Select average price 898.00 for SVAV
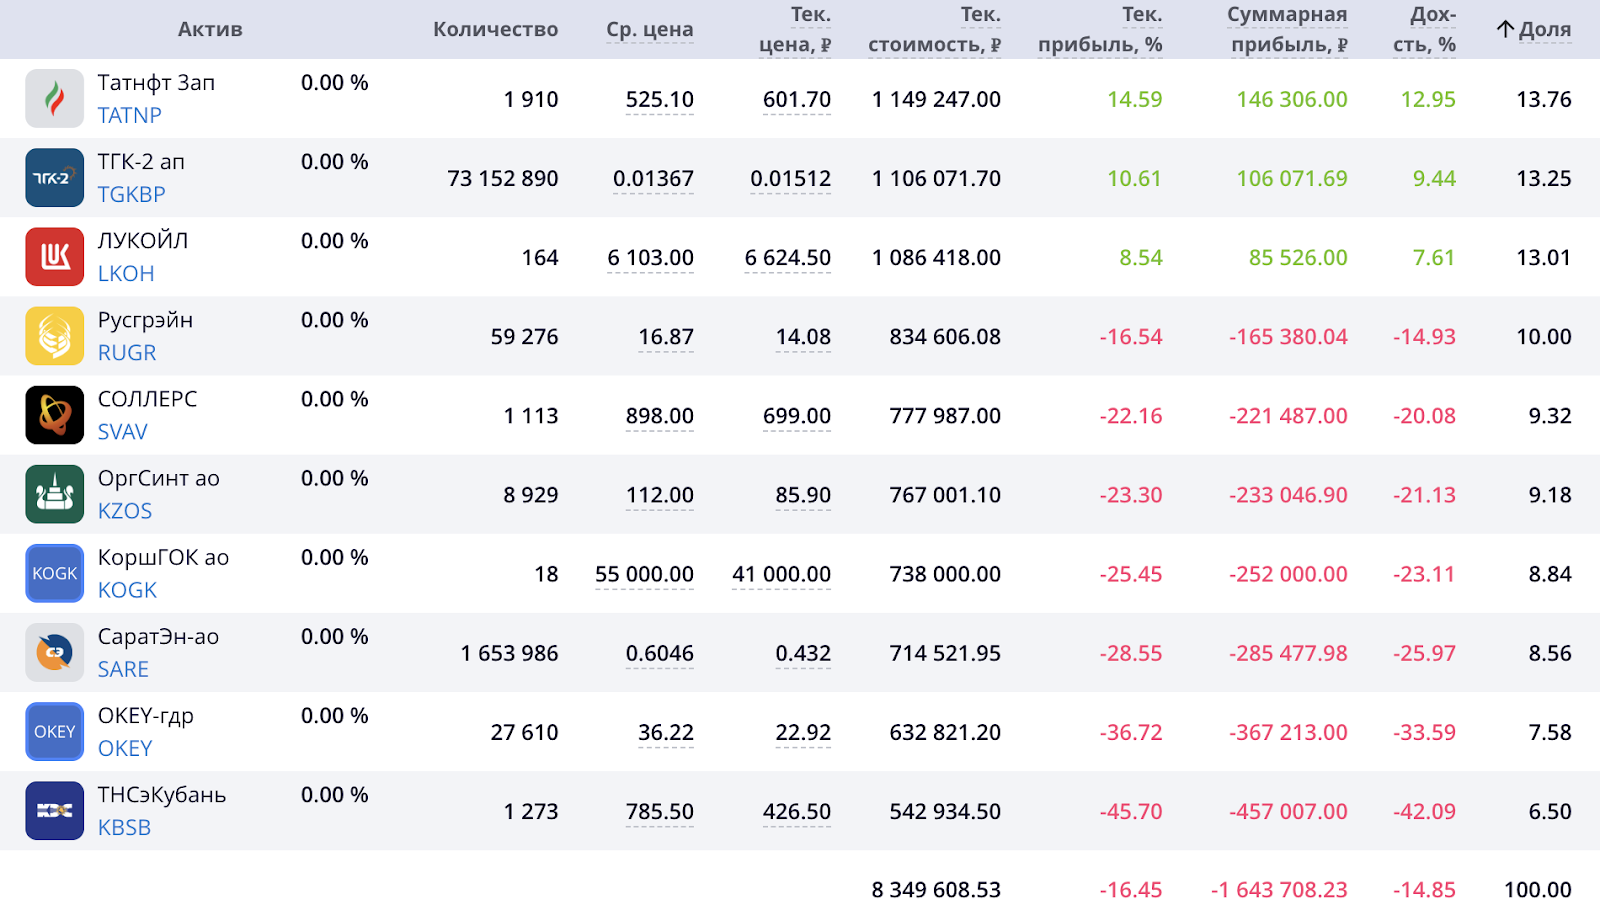The image size is (1600, 921). pos(660,416)
